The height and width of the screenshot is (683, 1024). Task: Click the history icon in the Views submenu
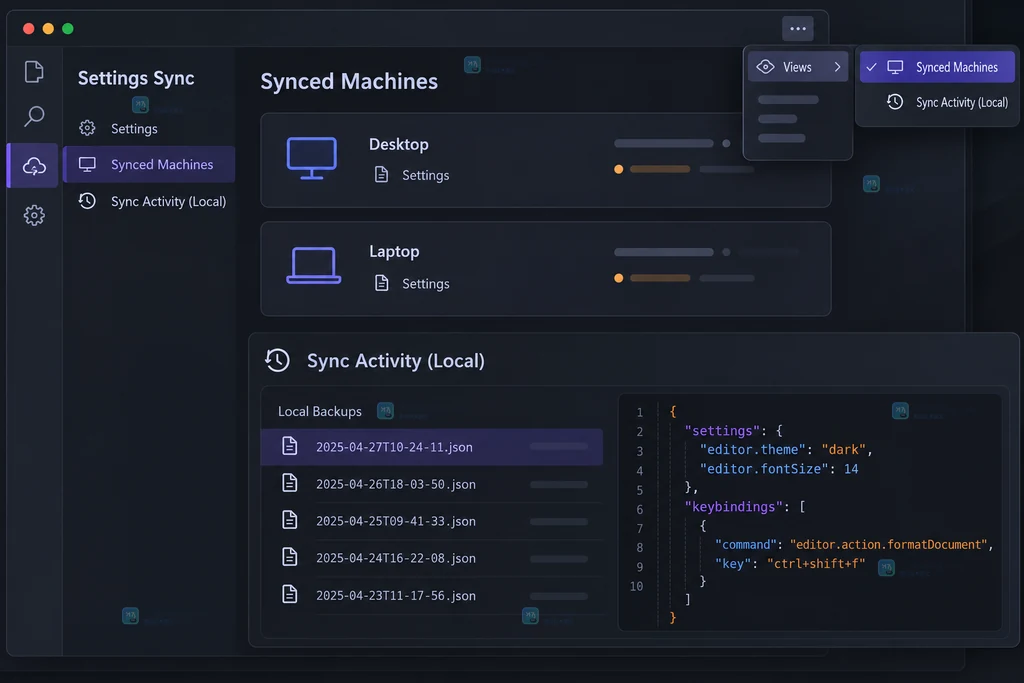pos(895,102)
